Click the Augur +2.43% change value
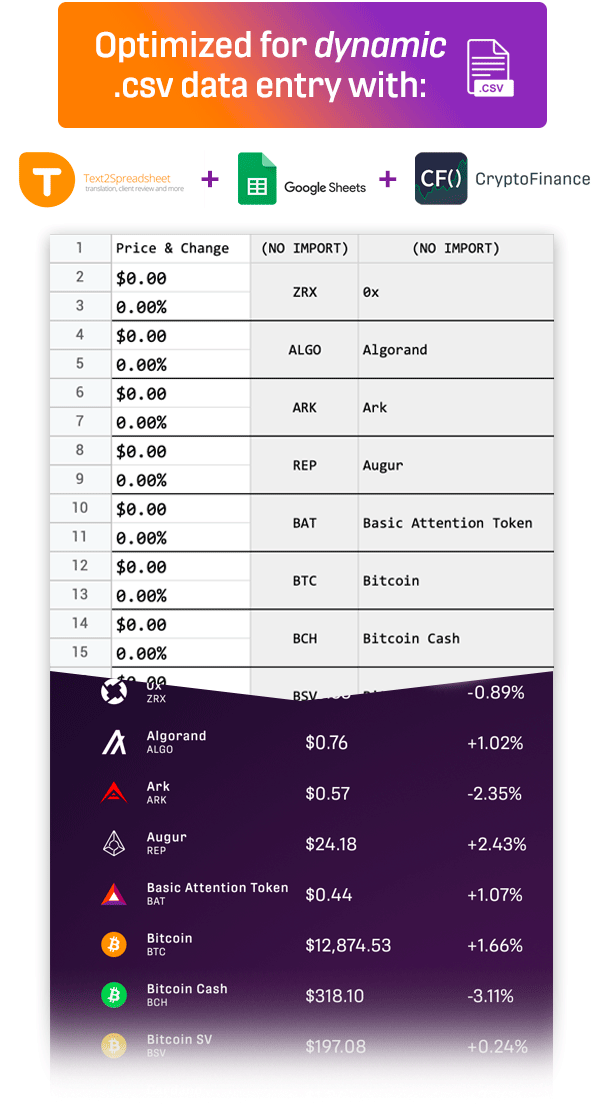The height and width of the screenshot is (1112, 600). point(496,844)
